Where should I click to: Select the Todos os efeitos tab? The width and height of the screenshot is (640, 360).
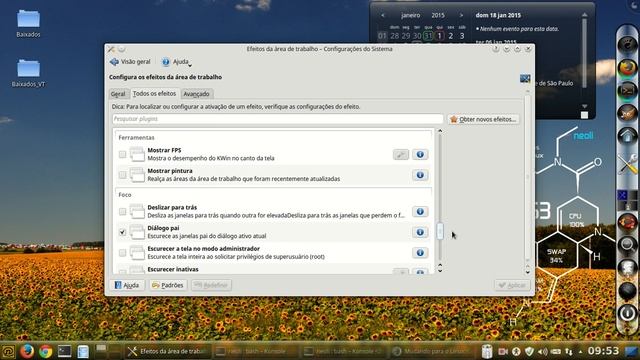[154, 93]
